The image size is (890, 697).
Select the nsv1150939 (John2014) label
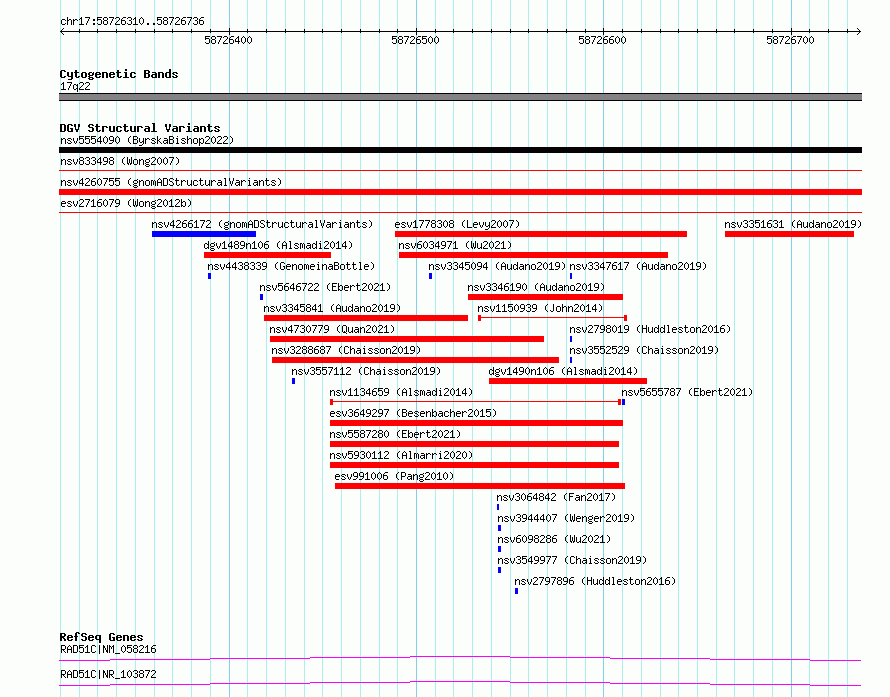(x=540, y=308)
